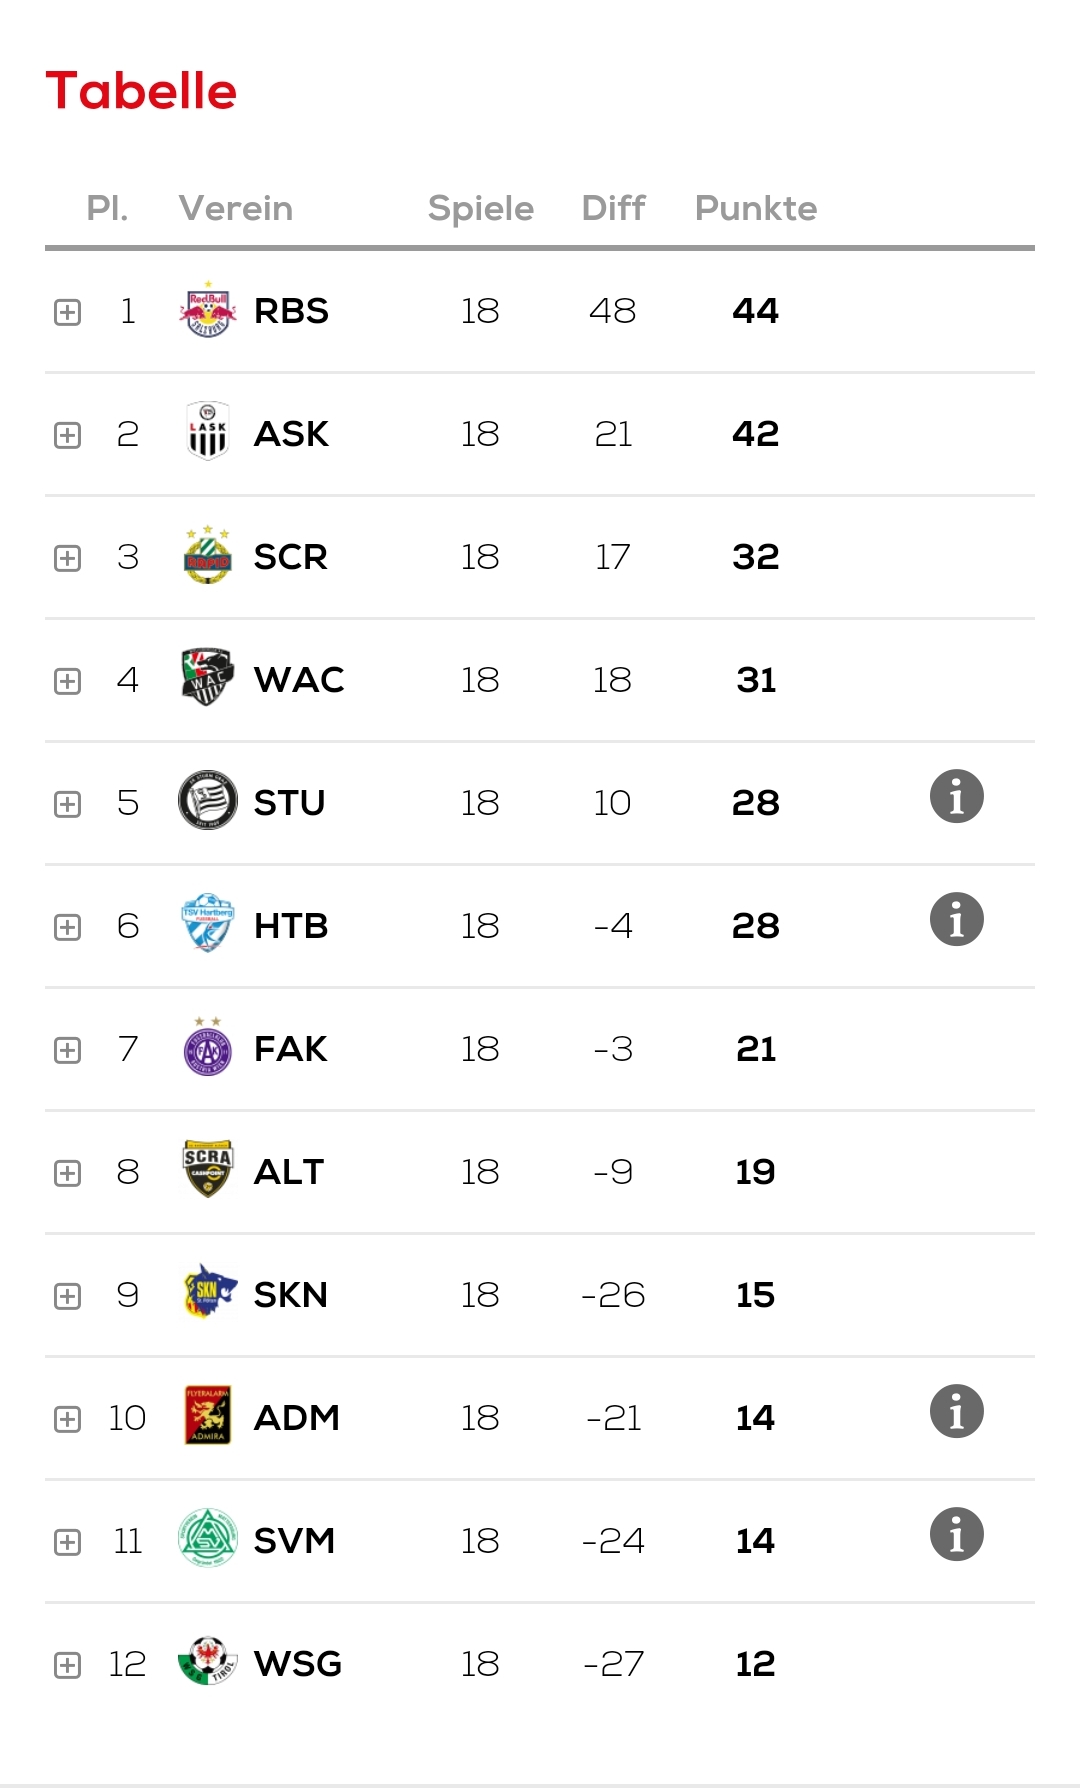Expand the WSG row plus icon
Image resolution: width=1080 pixels, height=1788 pixels.
click(x=67, y=1665)
